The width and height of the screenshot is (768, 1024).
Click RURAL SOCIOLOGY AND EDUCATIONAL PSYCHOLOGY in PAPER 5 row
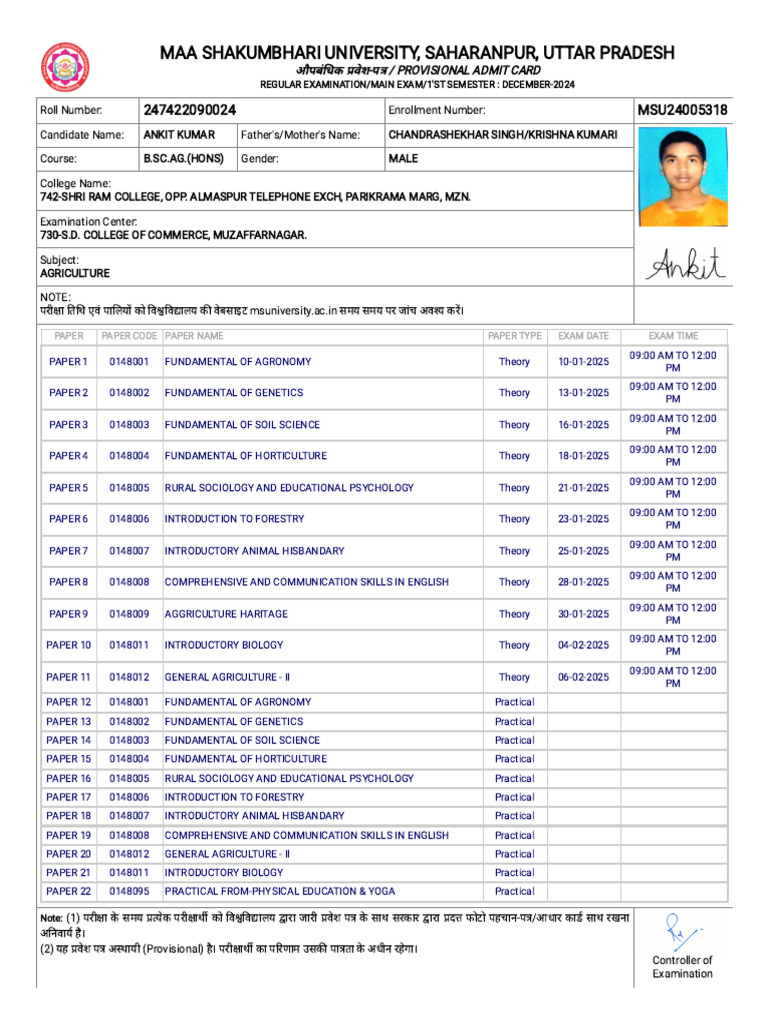point(289,488)
